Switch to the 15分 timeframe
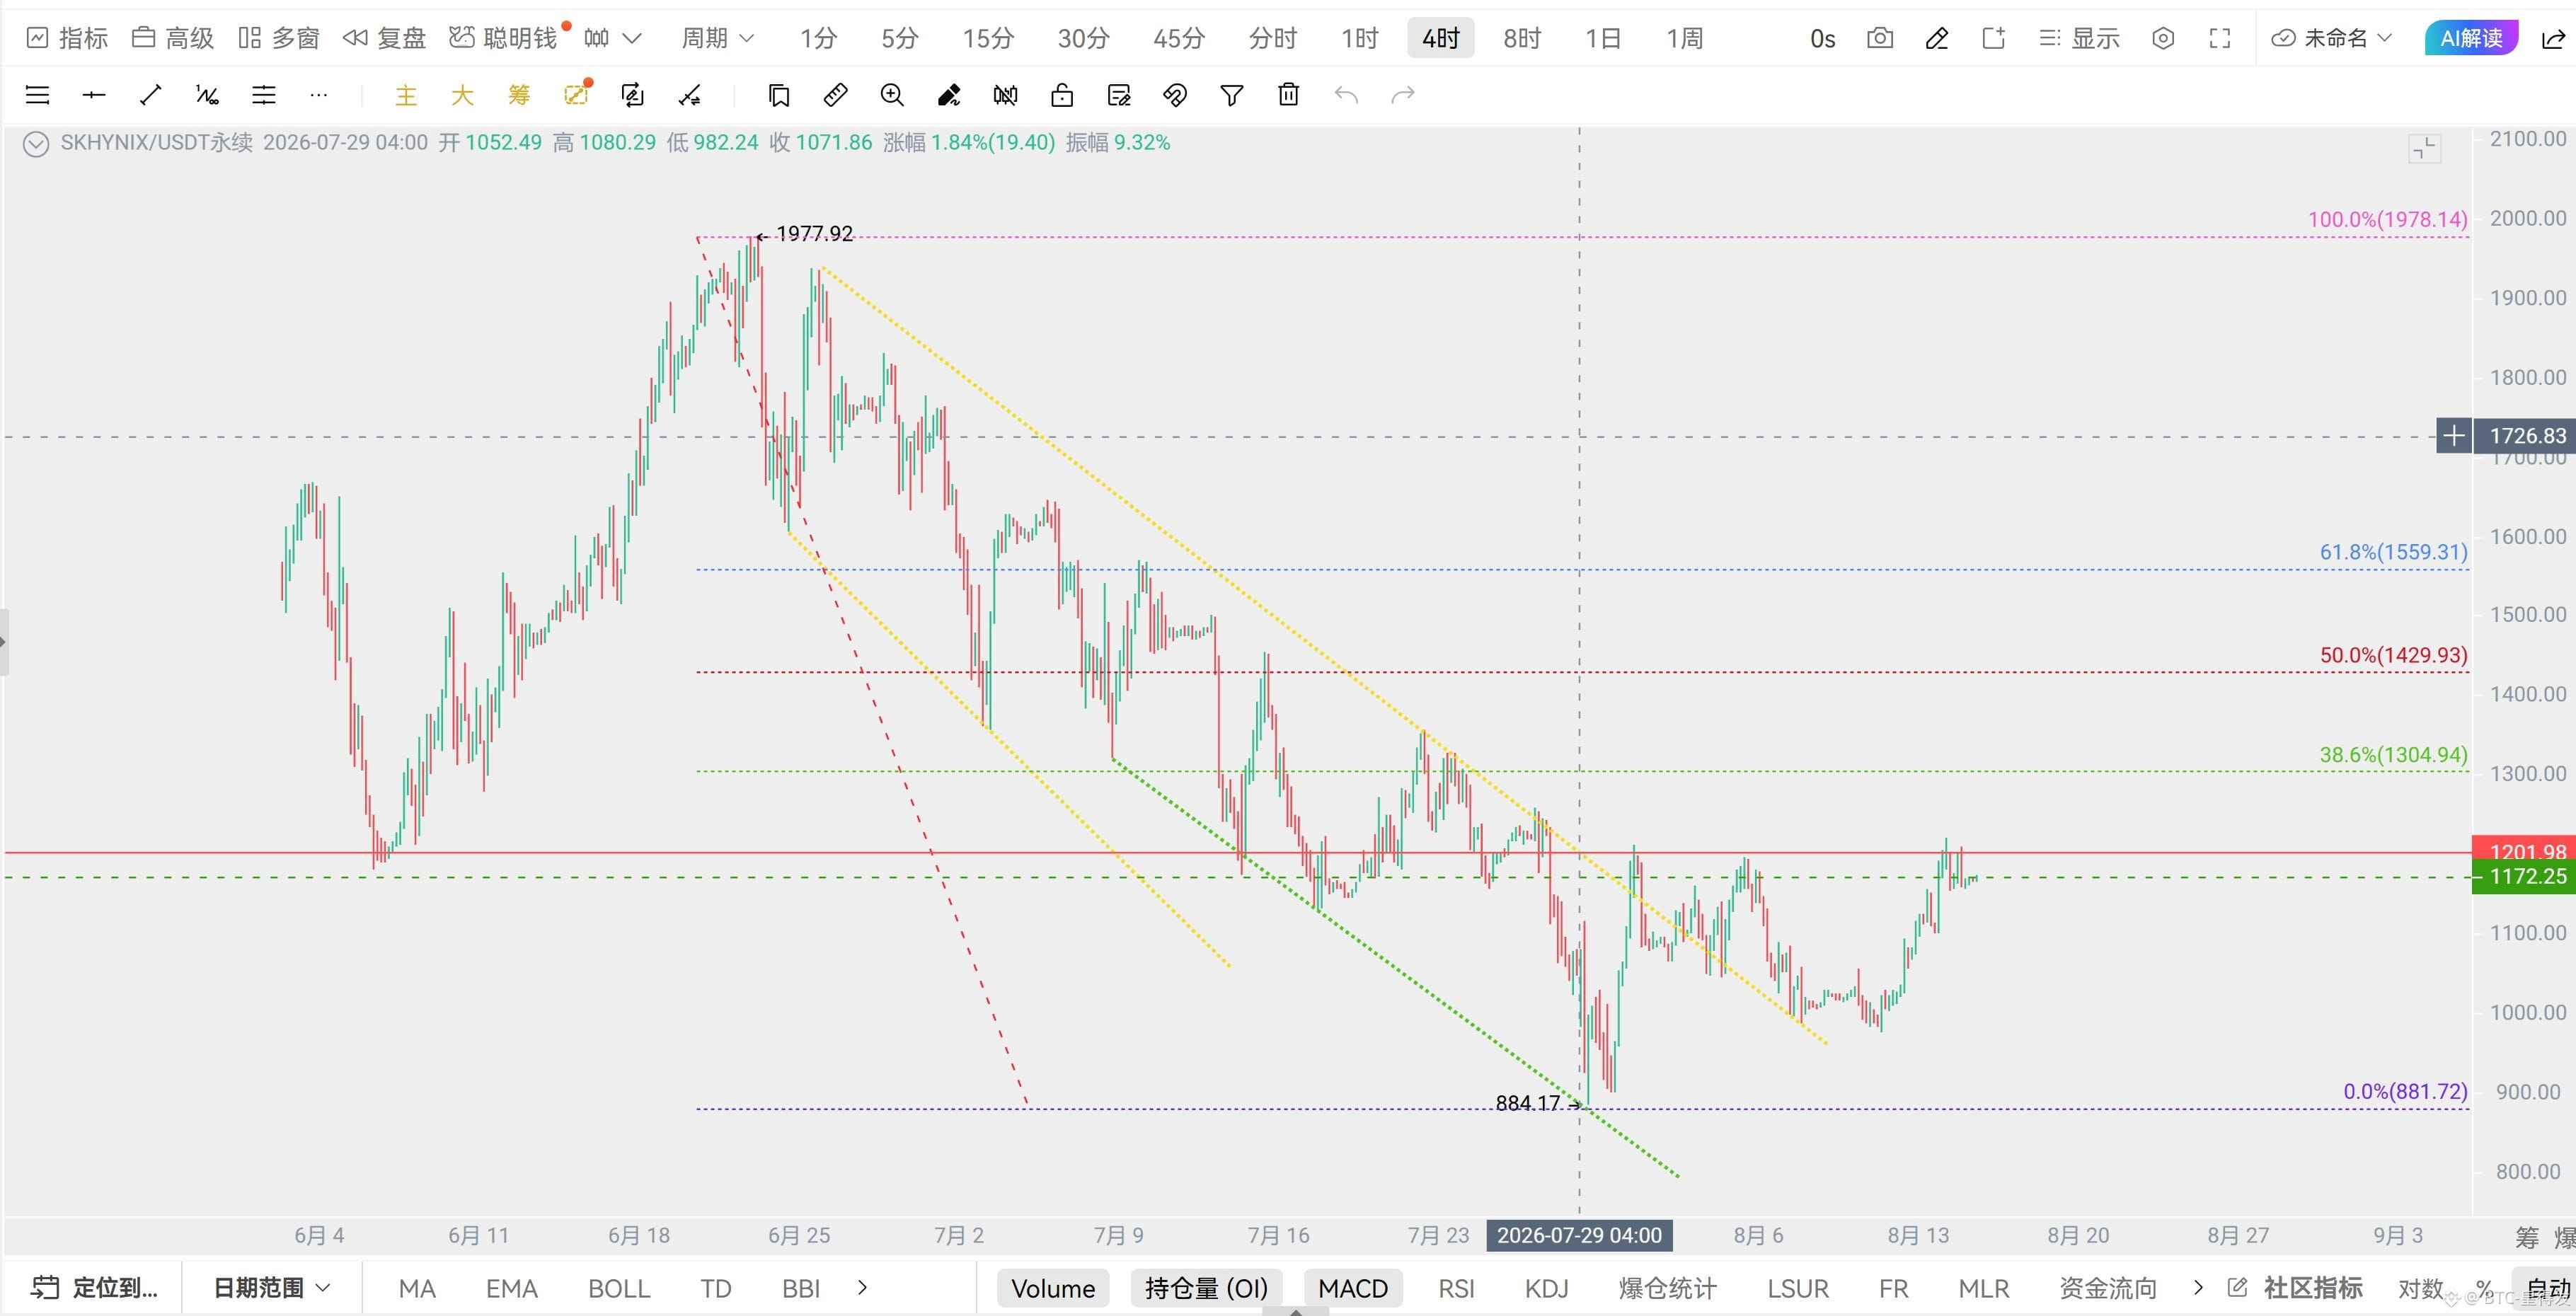Viewport: 2576px width, 1316px height. 988,38
